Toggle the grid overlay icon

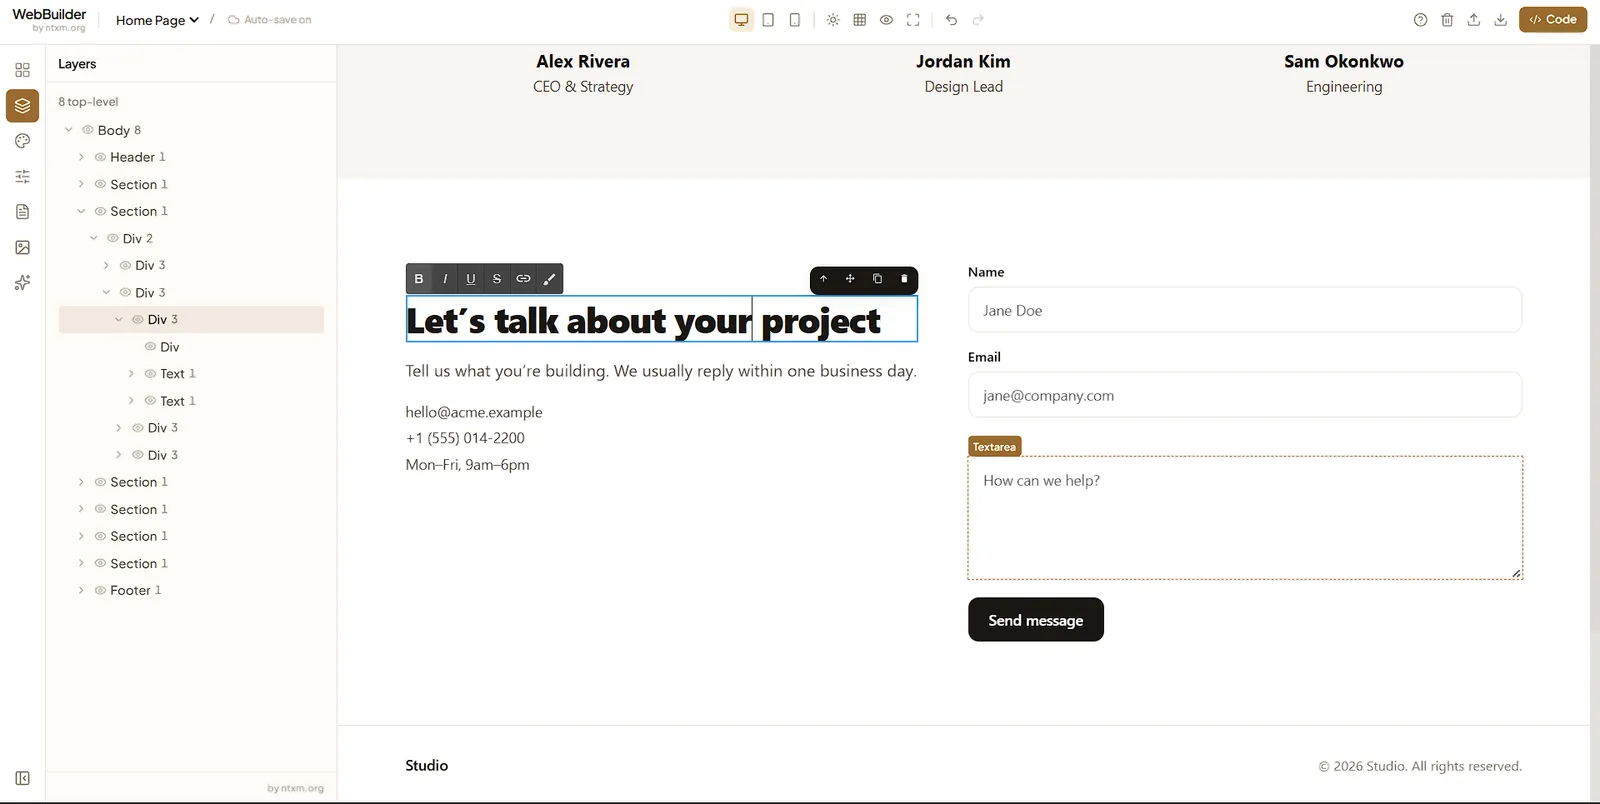point(860,20)
